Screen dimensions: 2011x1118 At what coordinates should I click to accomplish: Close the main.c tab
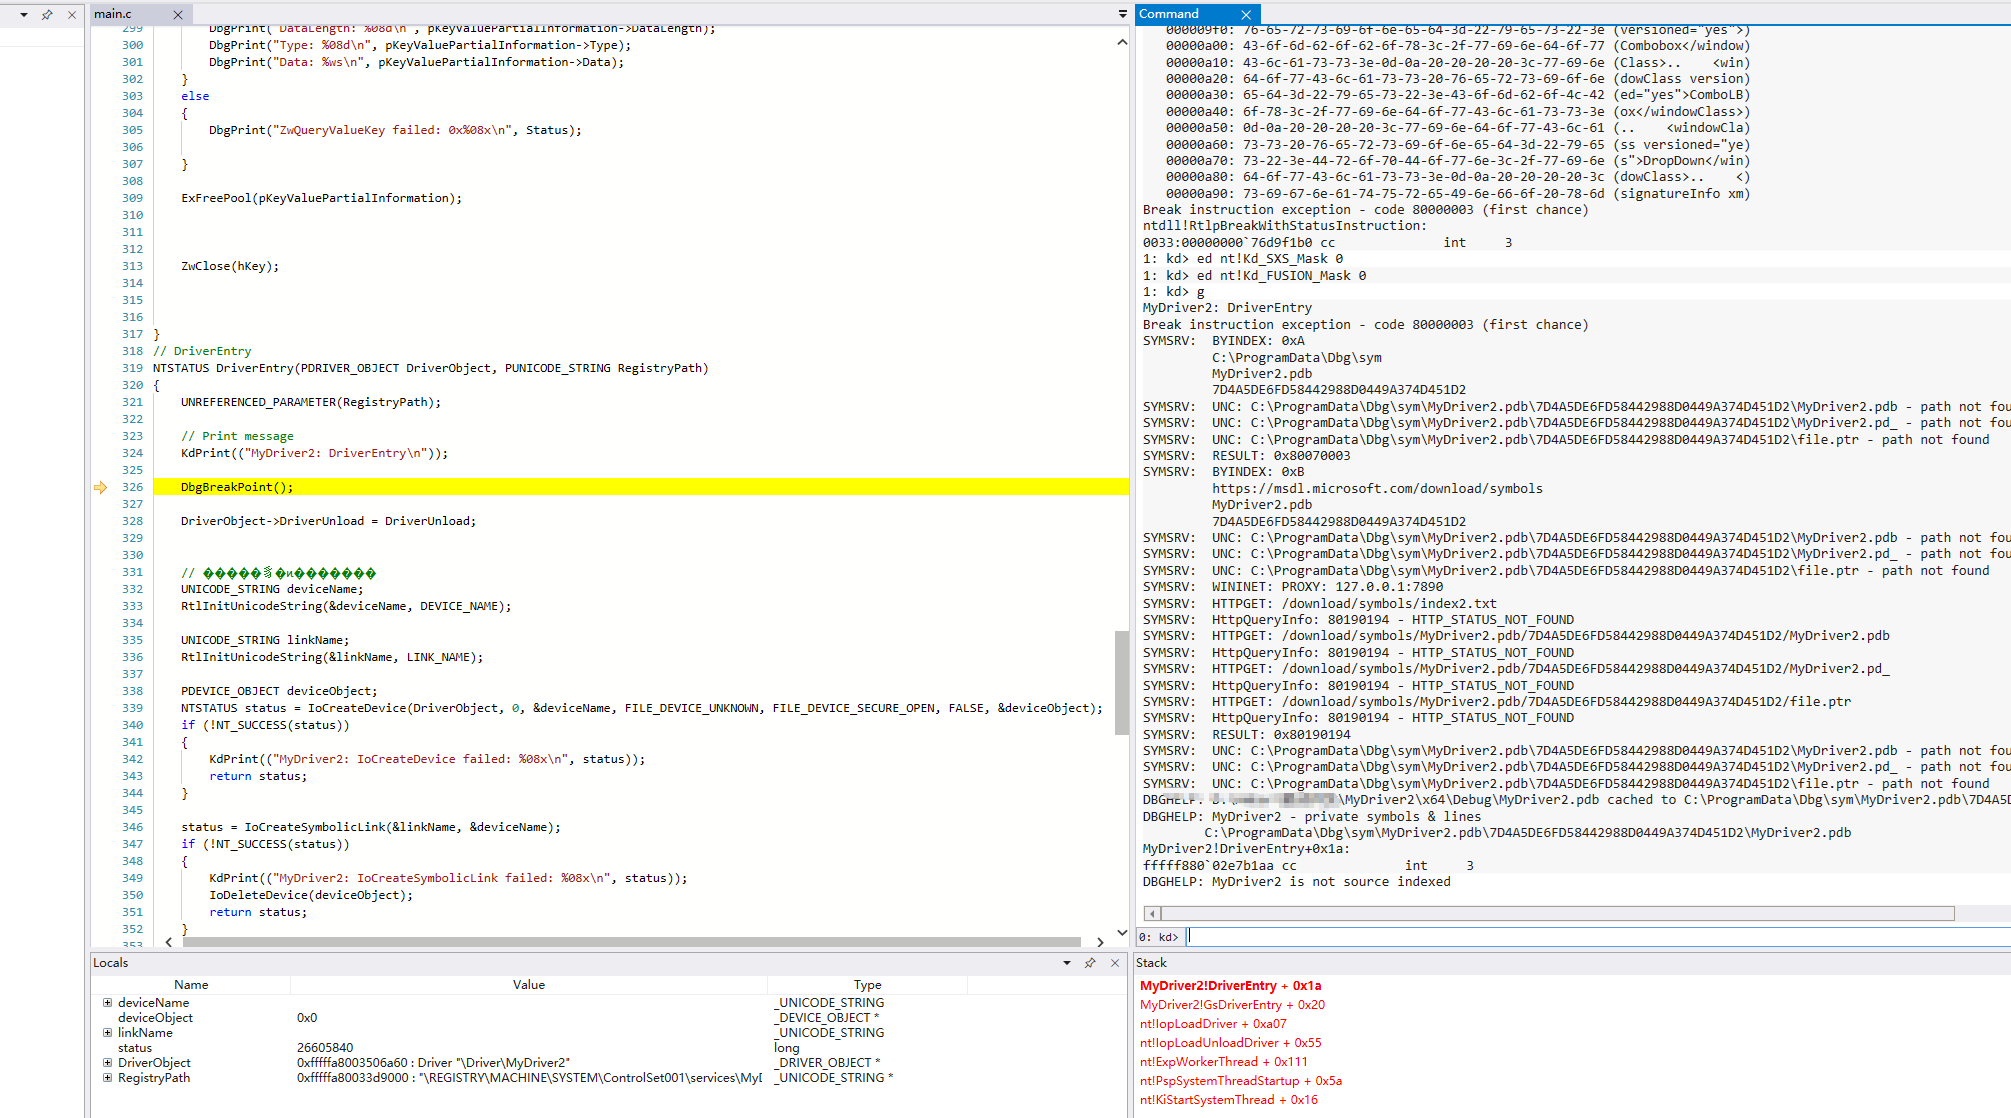point(178,15)
